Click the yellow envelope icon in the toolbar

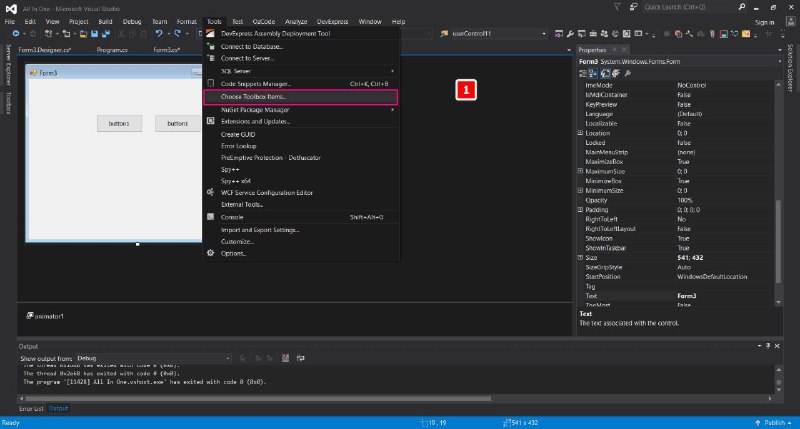click(745, 34)
